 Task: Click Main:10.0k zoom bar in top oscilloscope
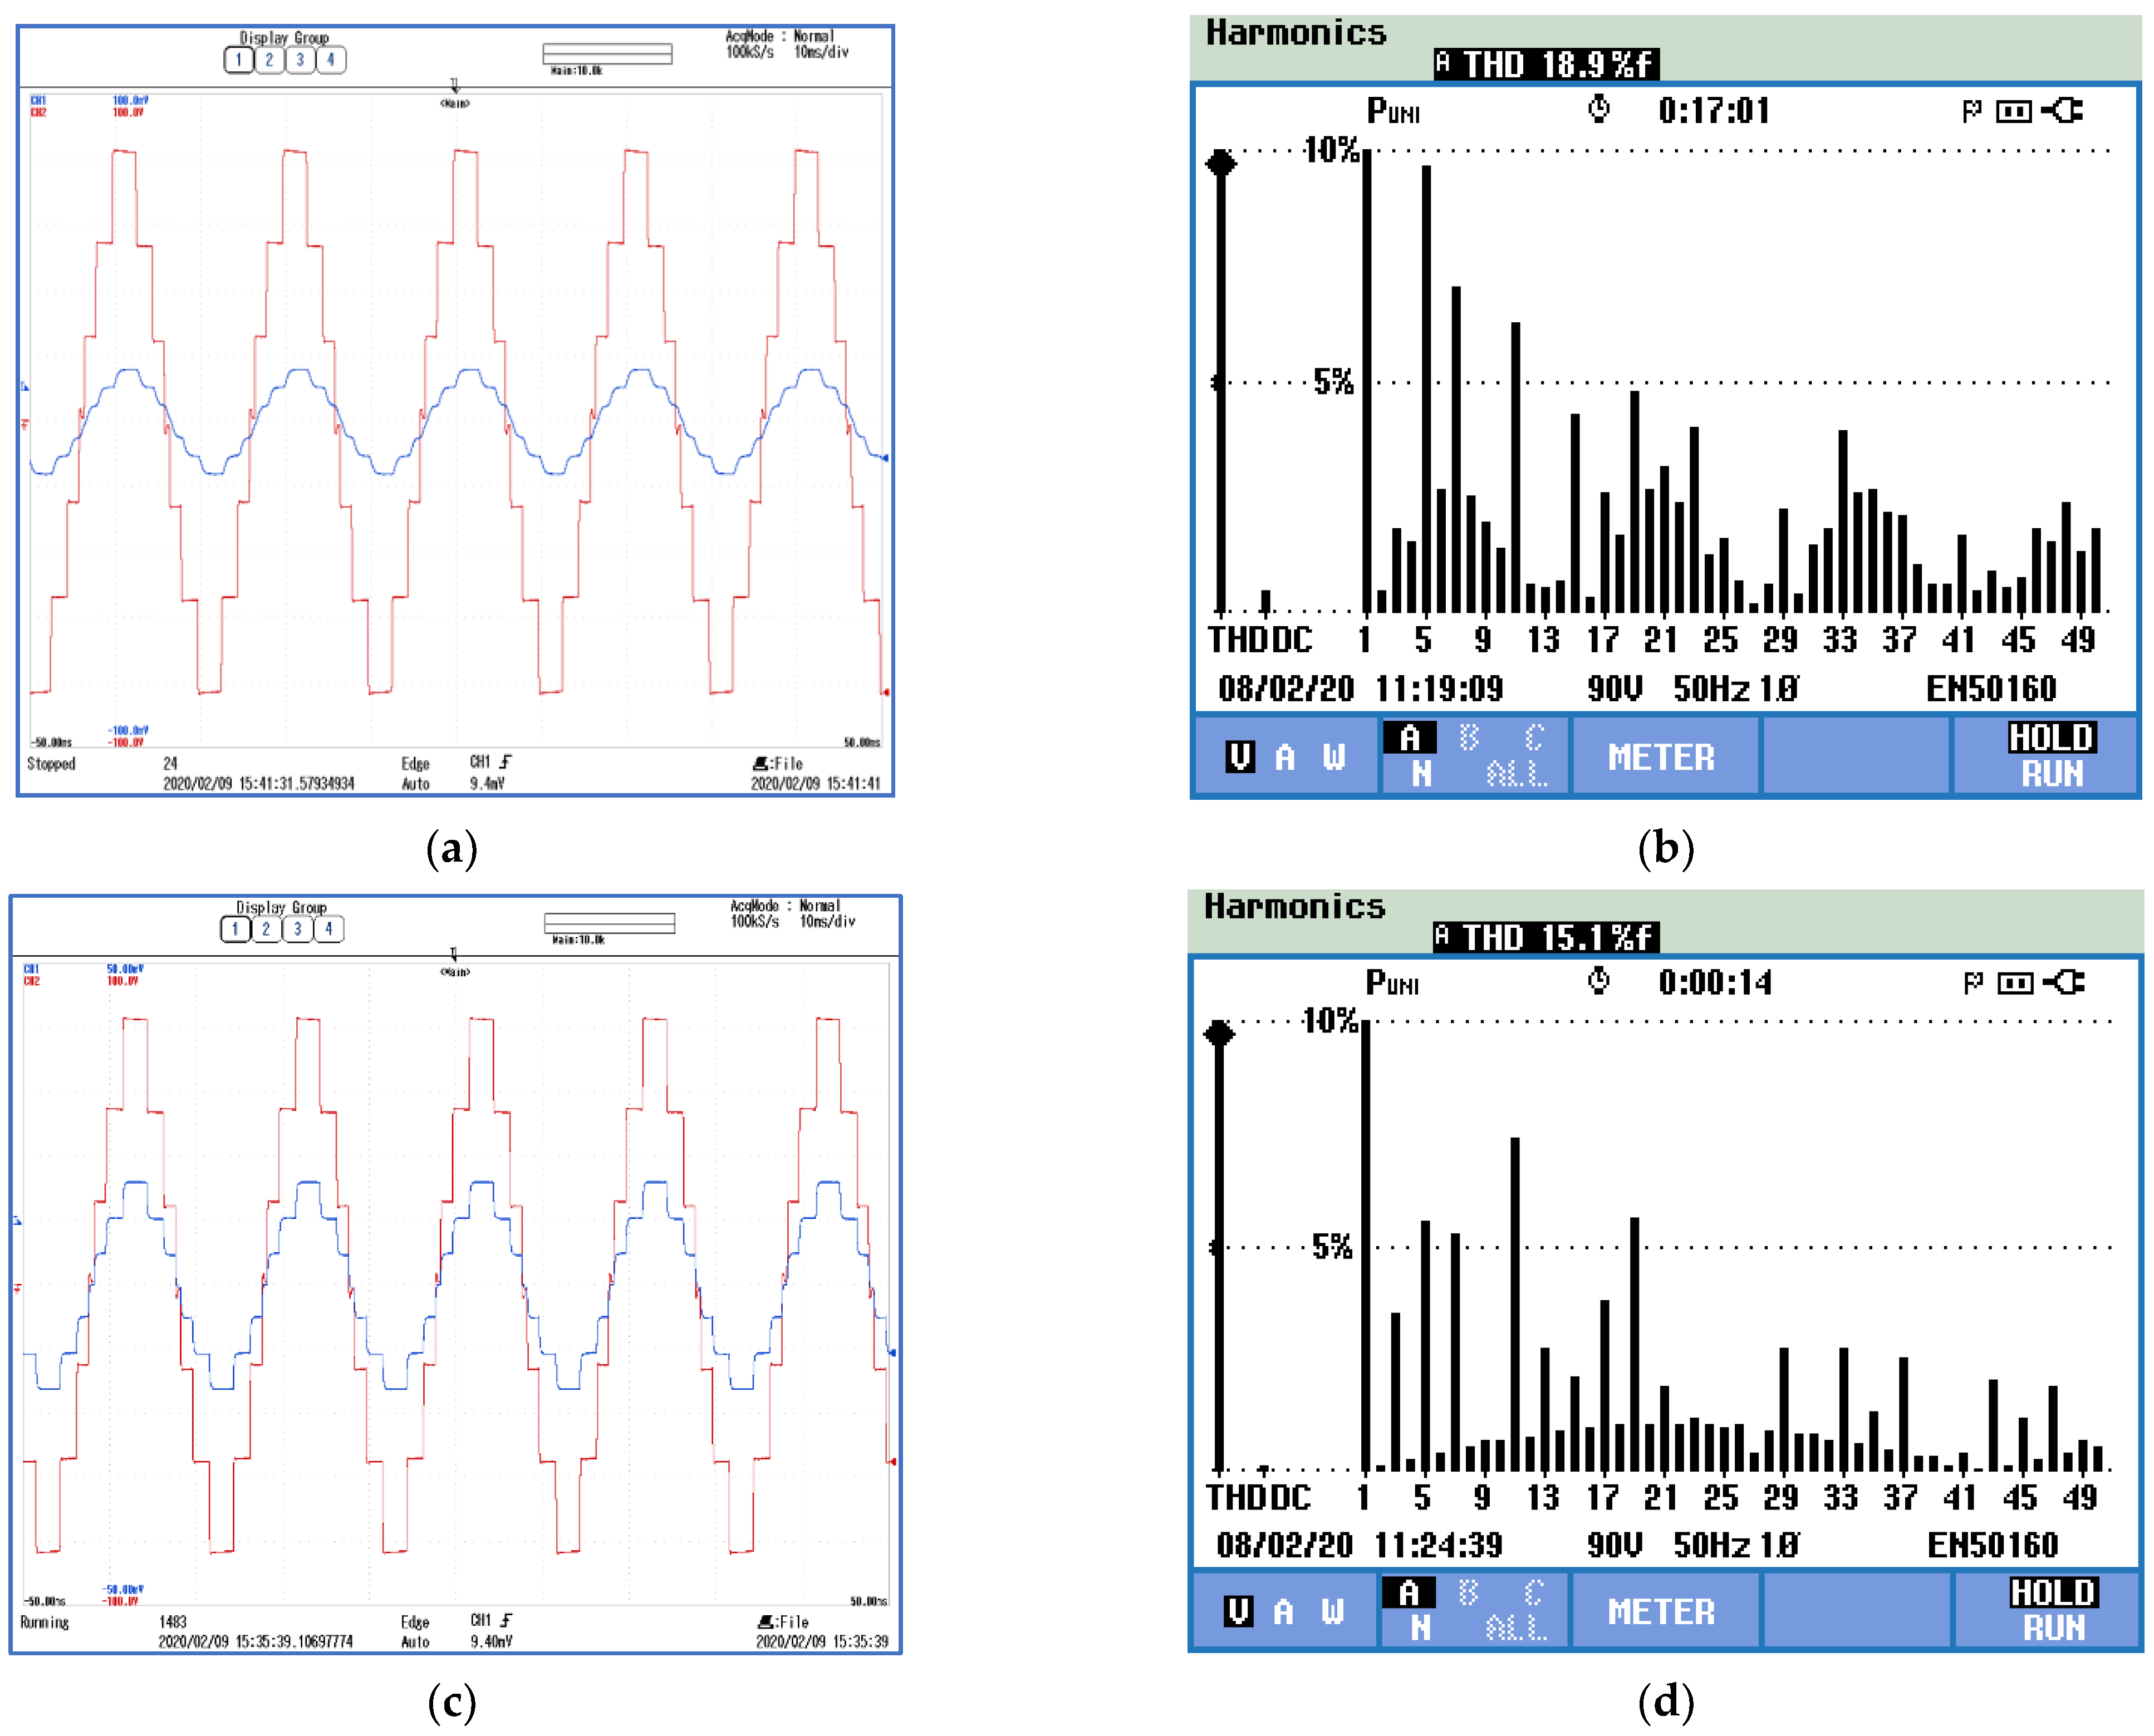click(607, 54)
